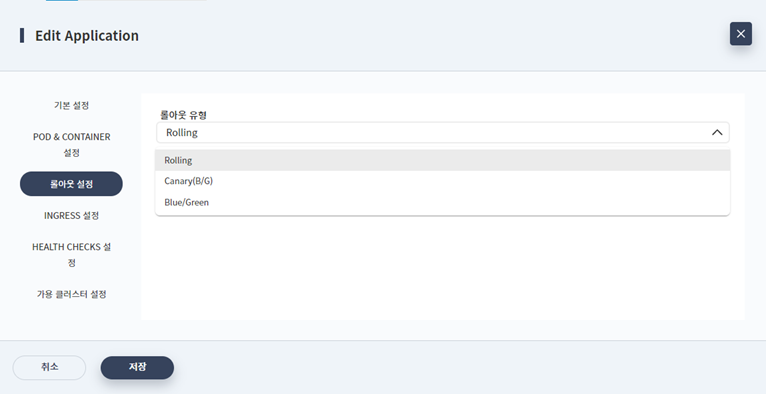Navigate to 가용 클러스터 설정 section
Image resolution: width=766 pixels, height=394 pixels.
tap(71, 294)
